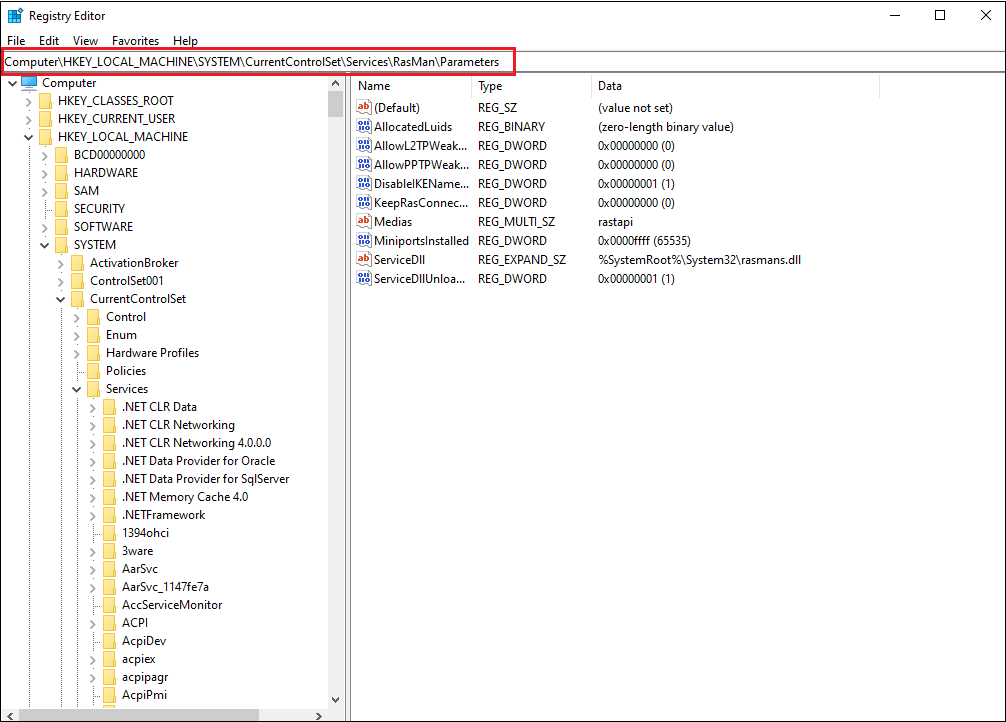Click the 1394ohci service folder icon
Image resolution: width=1006 pixels, height=722 pixels.
pos(110,533)
